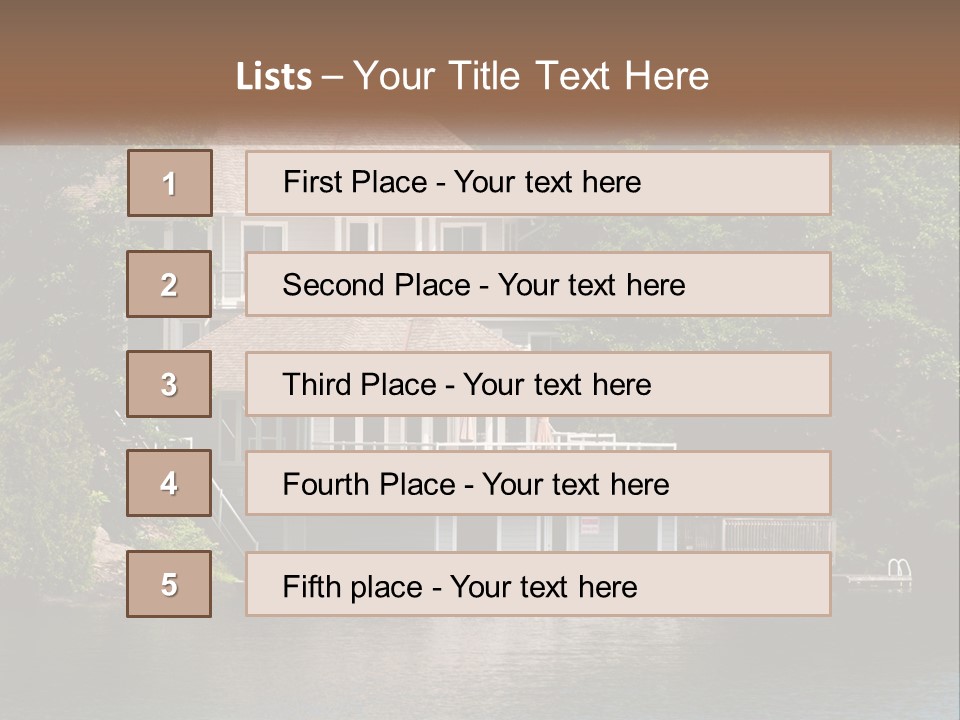This screenshot has width=960, height=720.
Task: Select the box labeled 3
Action: (x=169, y=384)
